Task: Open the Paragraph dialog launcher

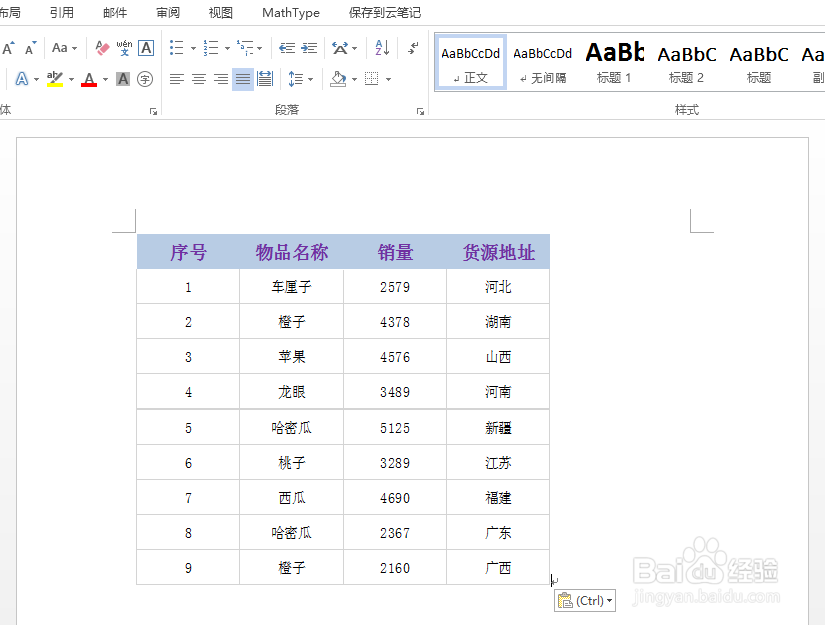Action: click(420, 111)
